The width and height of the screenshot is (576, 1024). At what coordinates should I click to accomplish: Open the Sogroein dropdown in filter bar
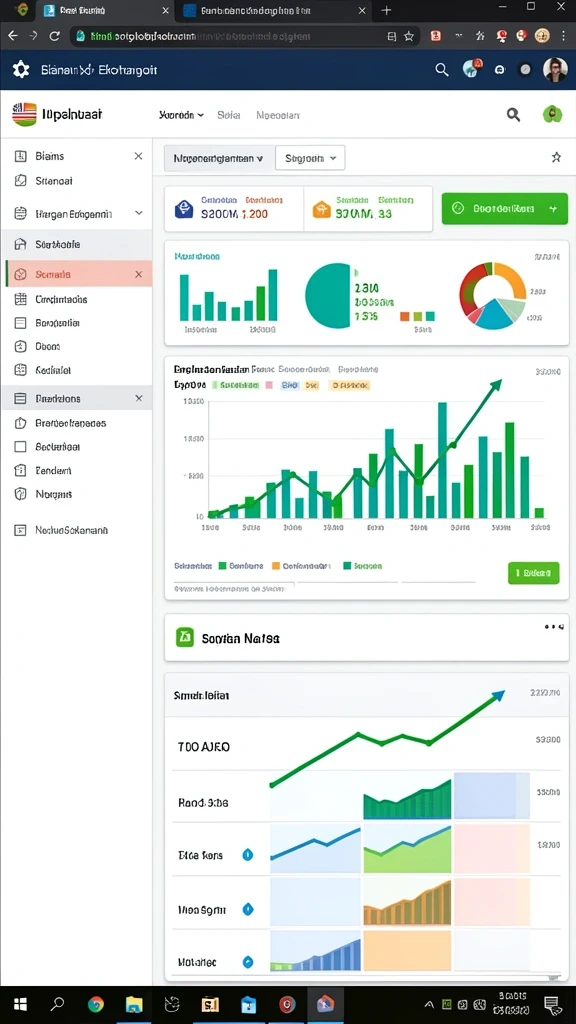310,158
